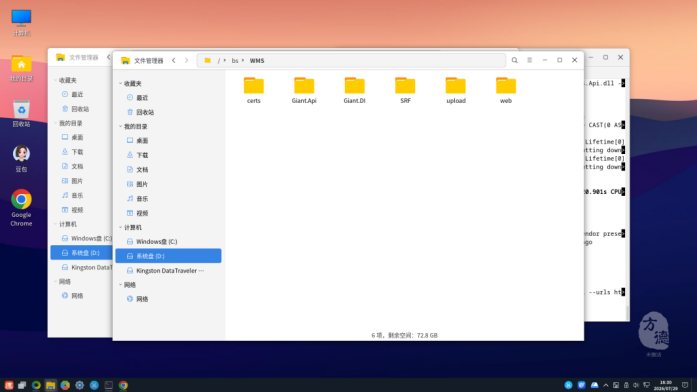
Task: Click WMS in the breadcrumb path
Action: point(257,60)
